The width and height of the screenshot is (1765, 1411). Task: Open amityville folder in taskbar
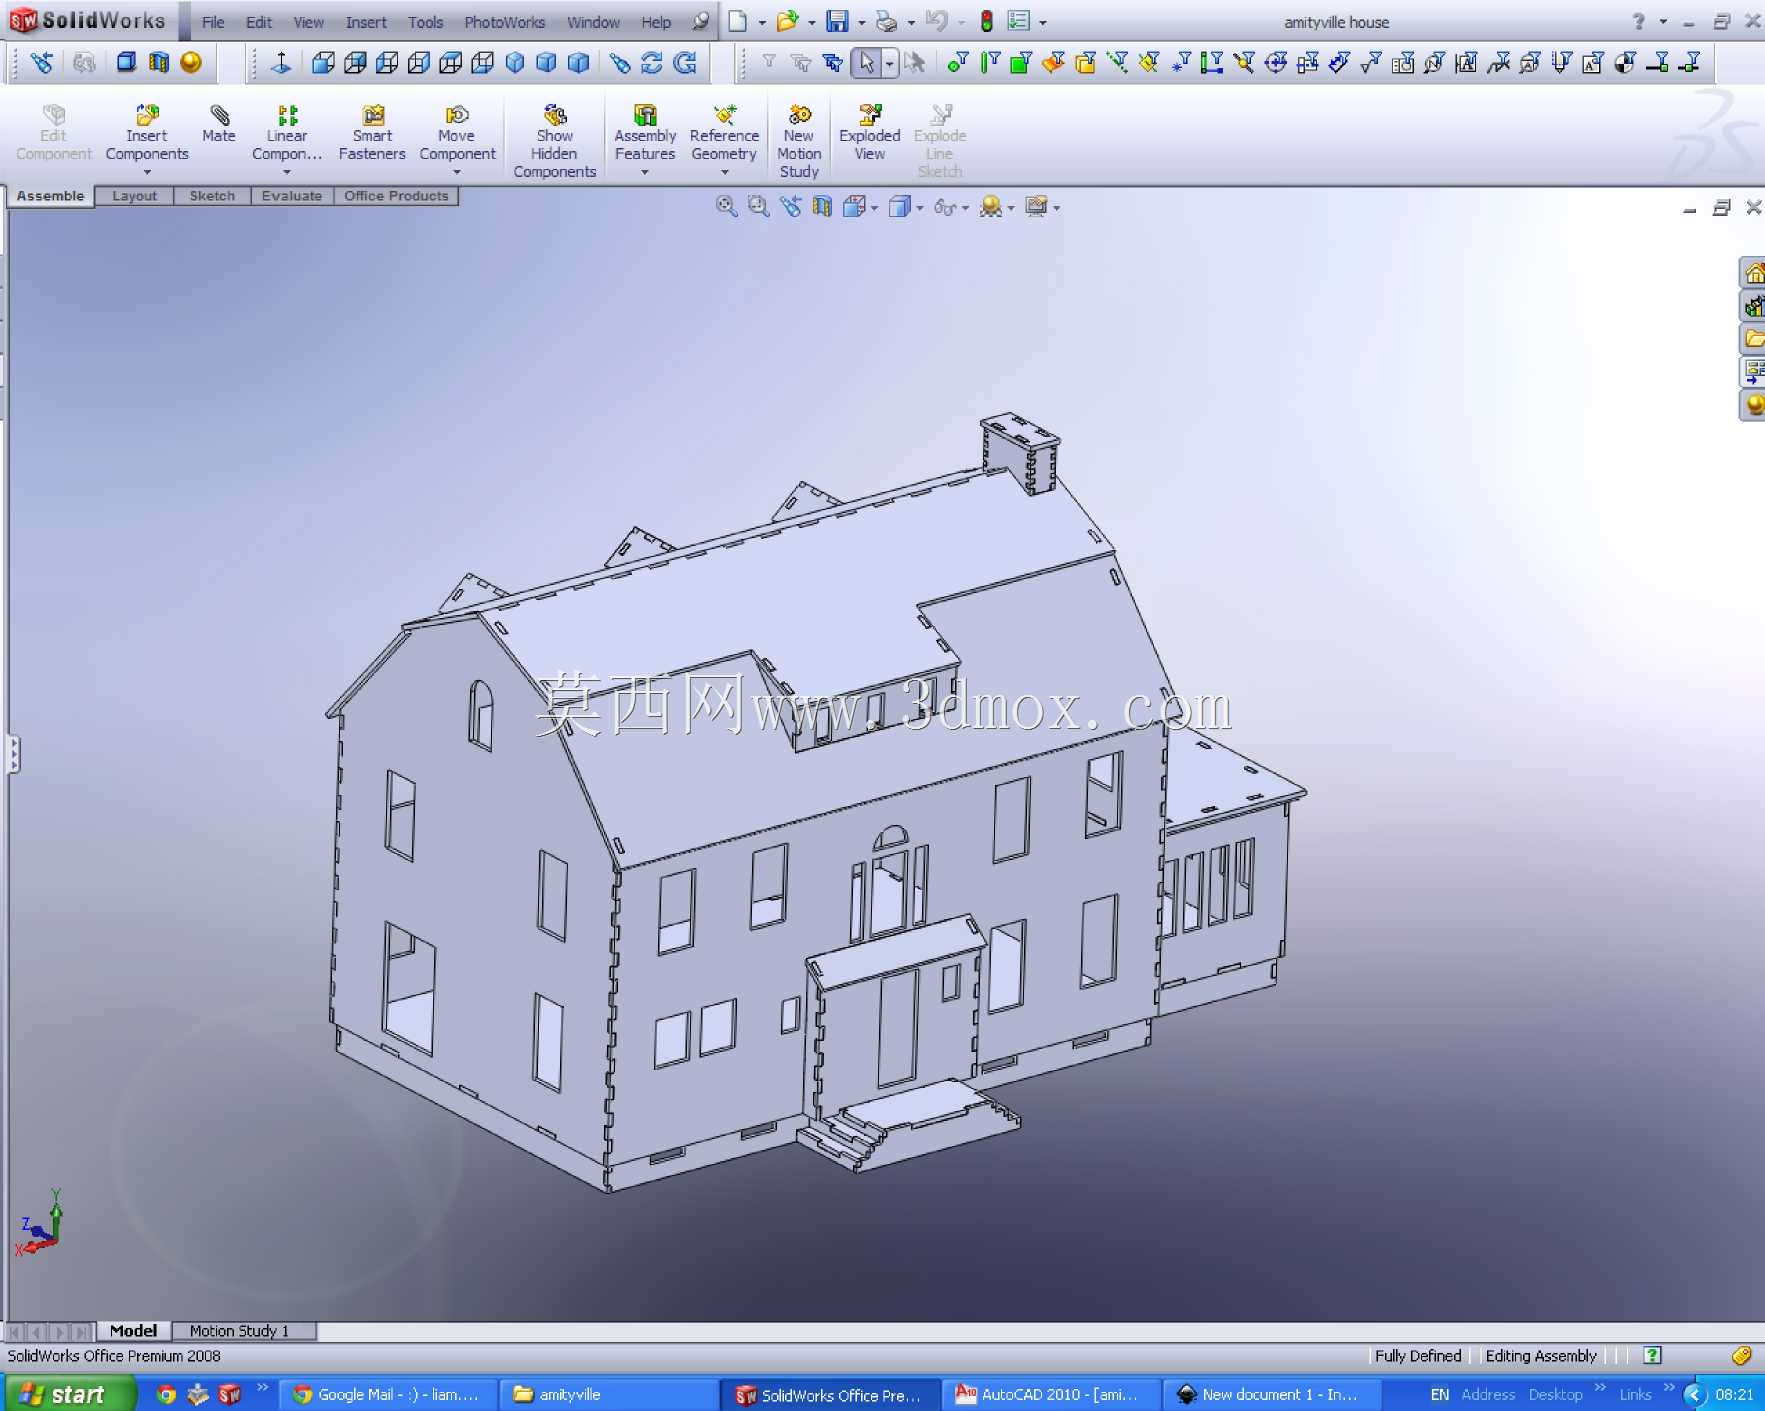[x=607, y=1394]
